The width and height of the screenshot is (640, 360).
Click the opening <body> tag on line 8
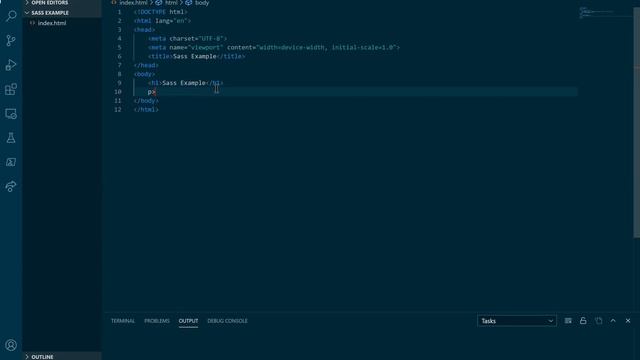(144, 74)
